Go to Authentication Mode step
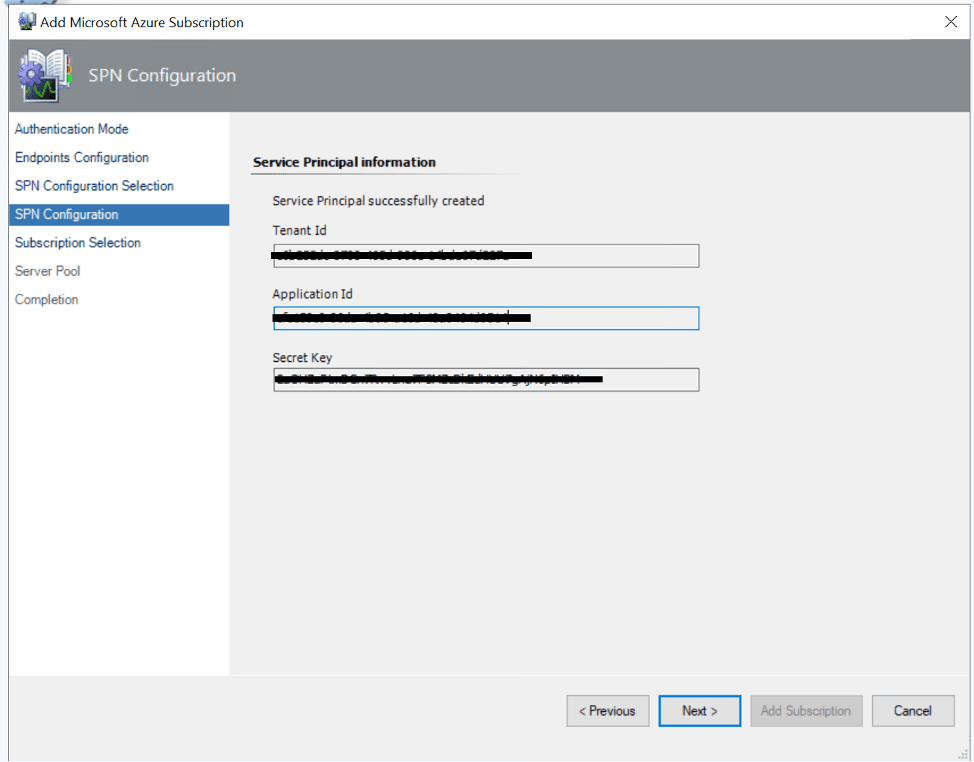Screen dimensions: 974x762 coord(71,129)
